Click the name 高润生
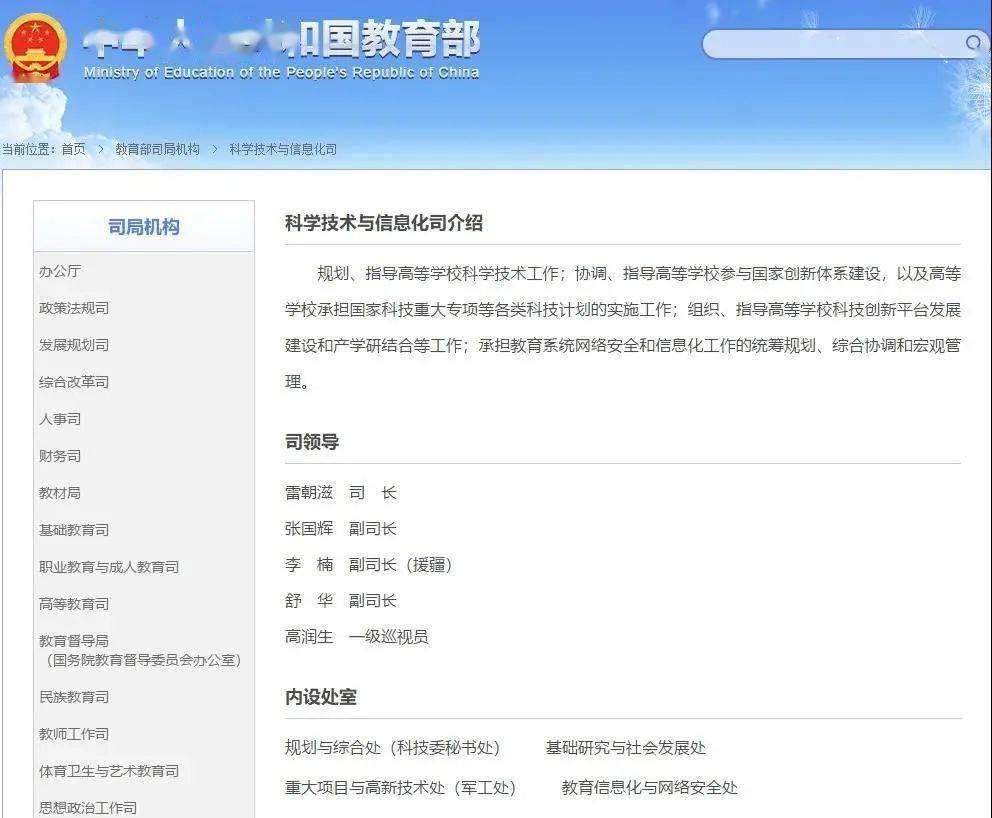 309,636
